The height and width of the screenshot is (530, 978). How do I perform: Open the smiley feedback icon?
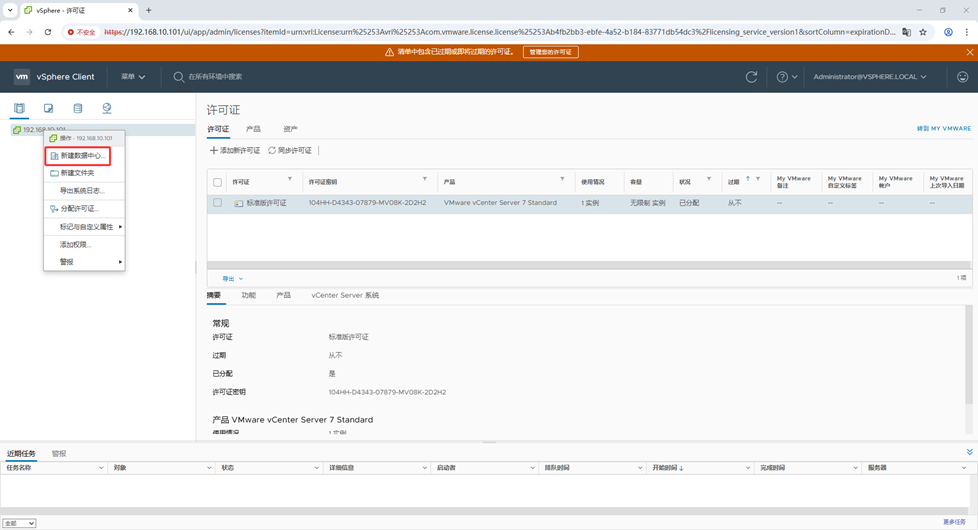tap(962, 77)
